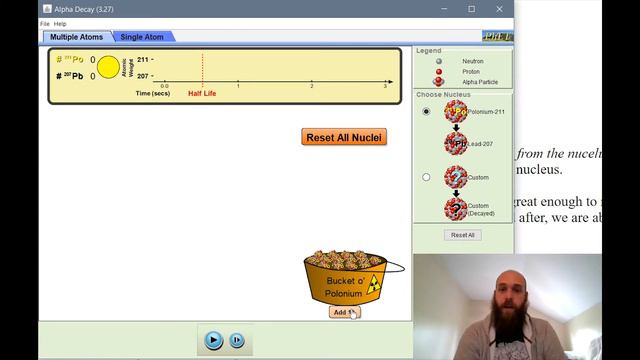Close the Alpha Decay window
The height and width of the screenshot is (360, 640).
point(499,9)
